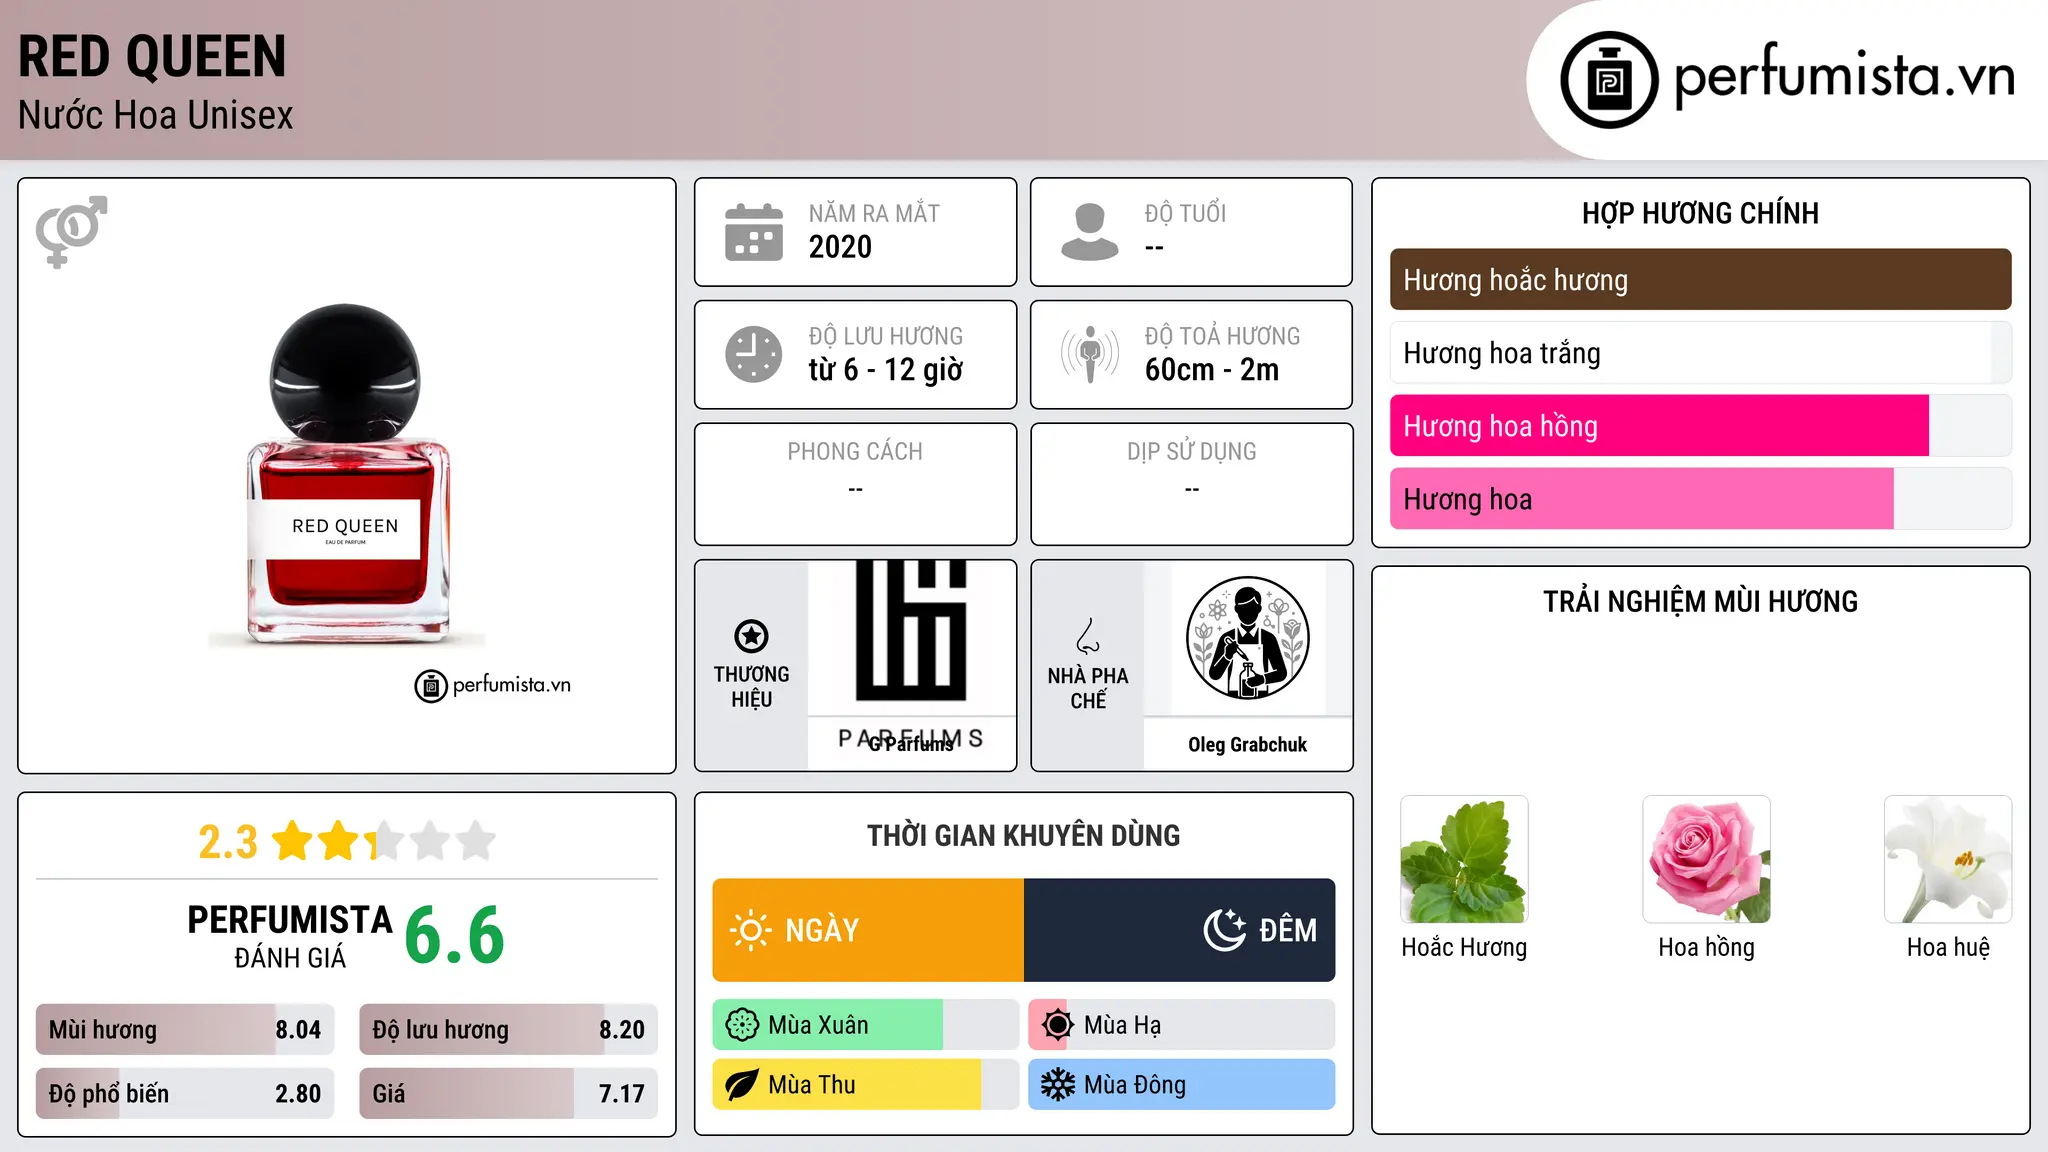Click the Độ phổ biến 2.80 score bar
2048x1152 pixels.
tap(185, 1093)
